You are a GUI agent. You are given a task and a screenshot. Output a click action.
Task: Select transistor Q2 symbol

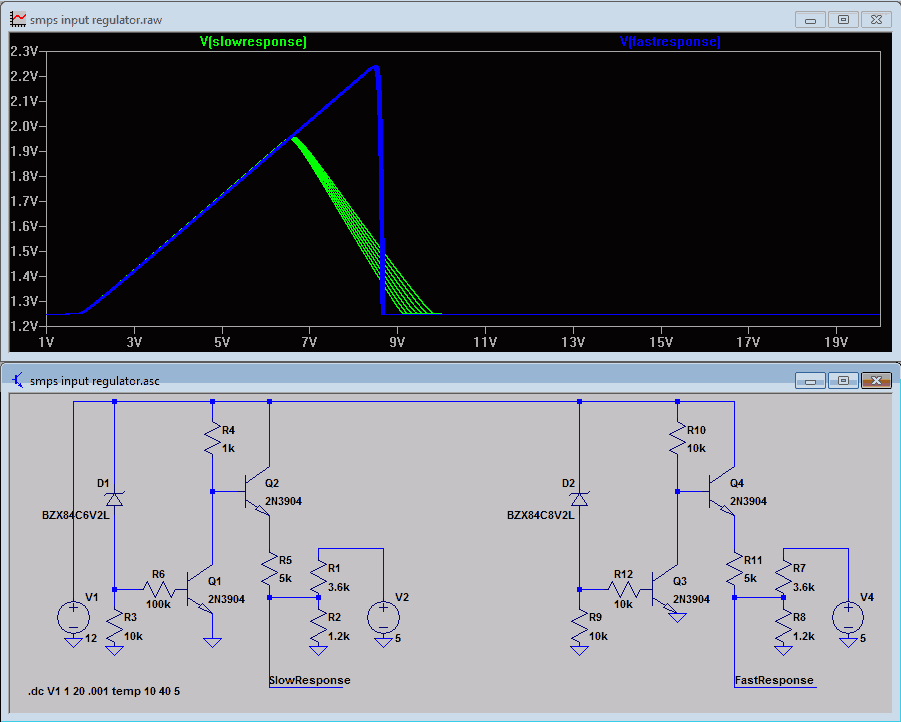[257, 491]
